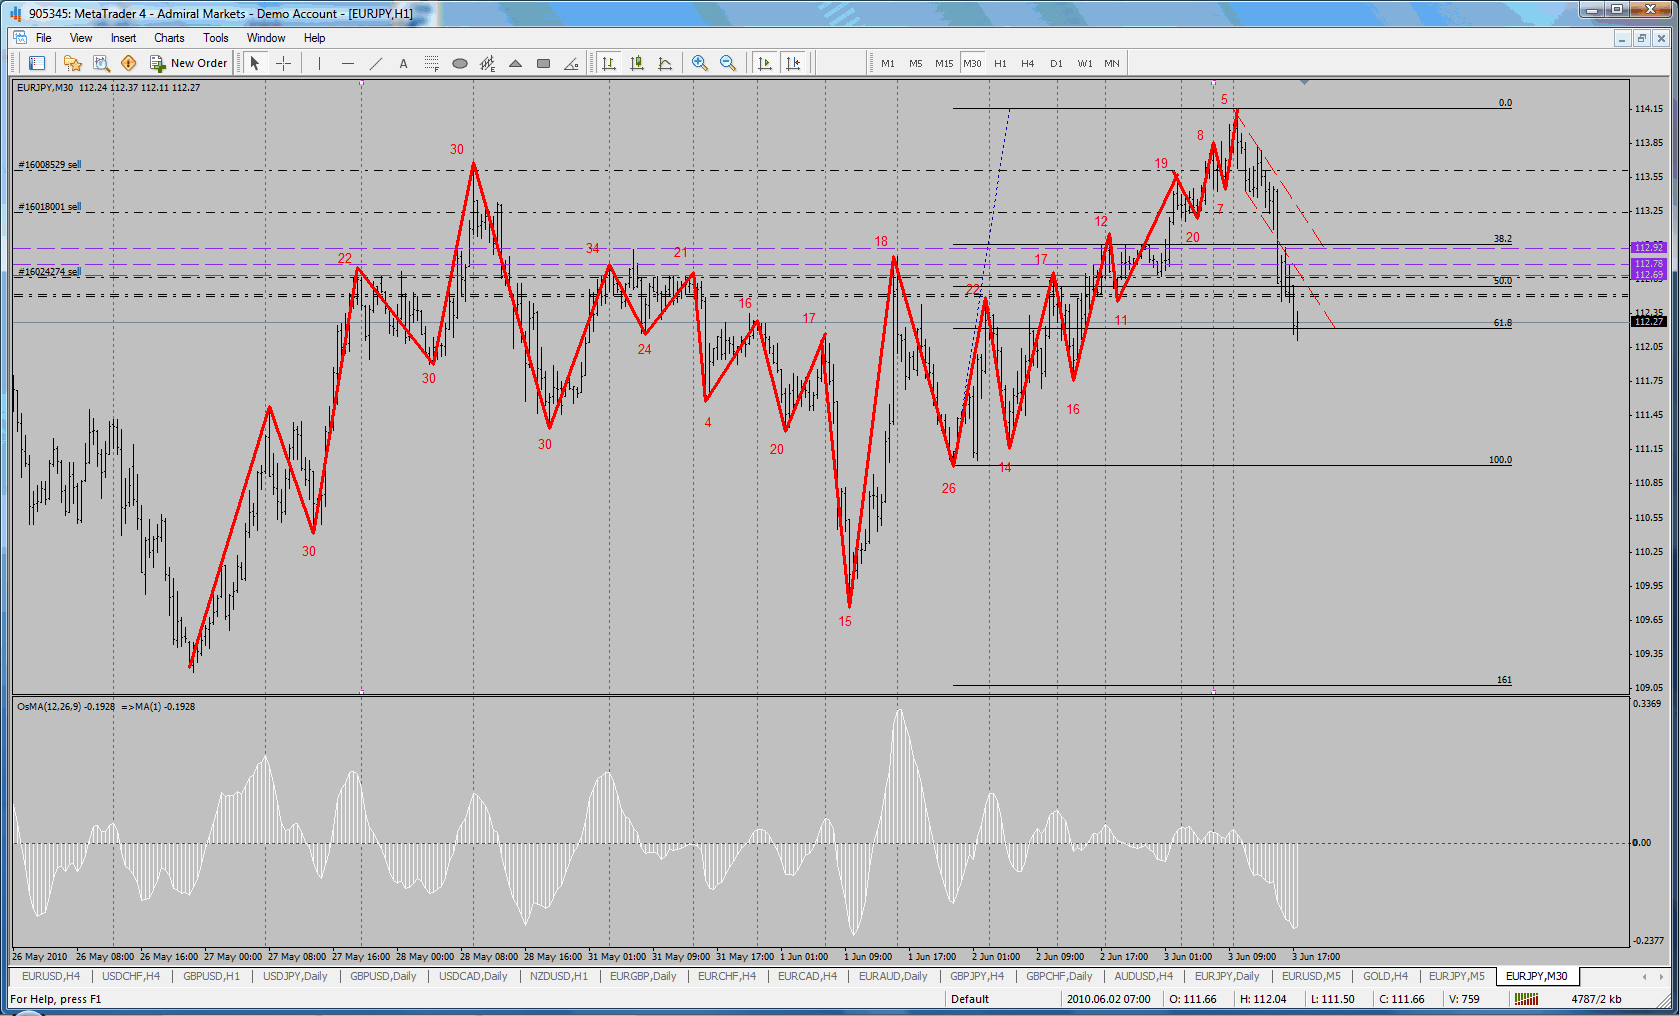Select the trendline by angle tool
This screenshot has width=1679, height=1016.
point(571,63)
